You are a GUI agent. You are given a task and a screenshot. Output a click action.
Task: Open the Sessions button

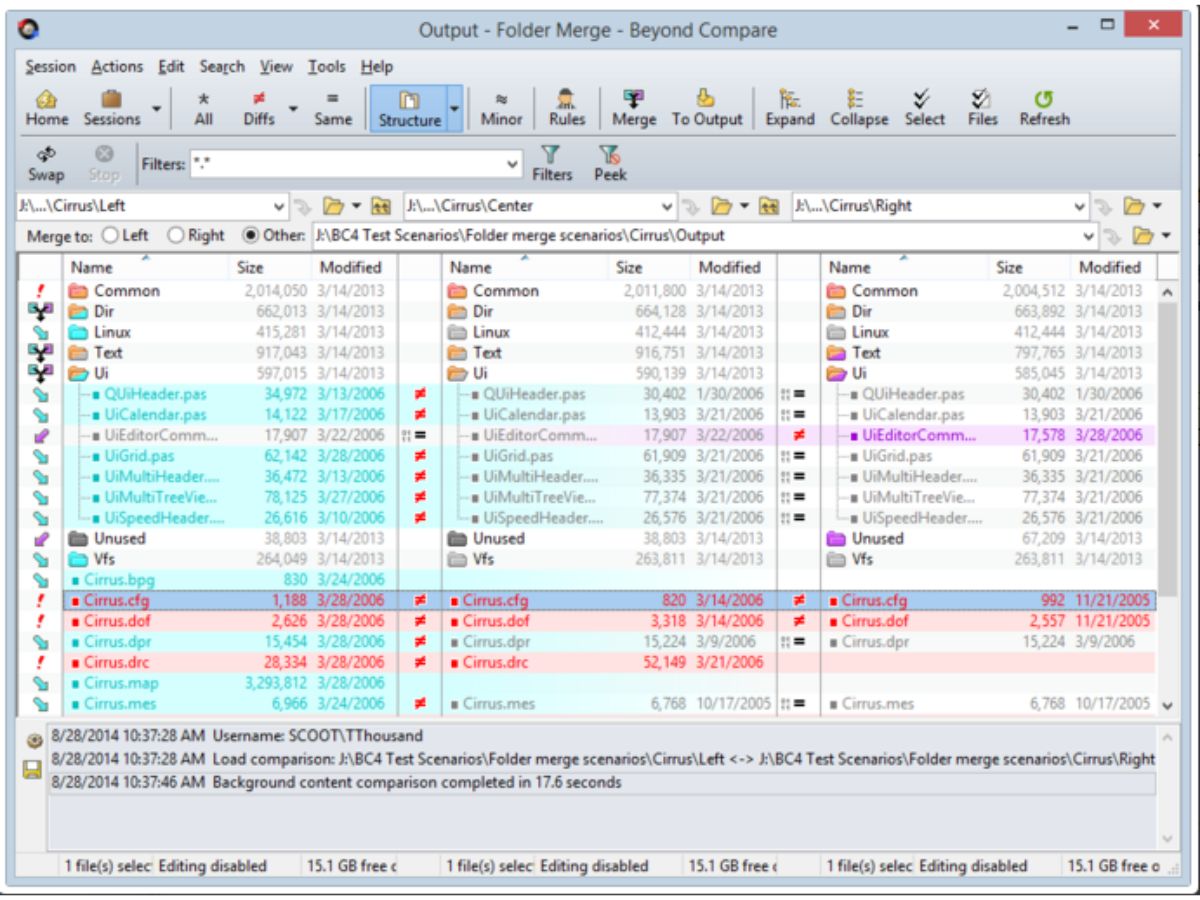111,108
